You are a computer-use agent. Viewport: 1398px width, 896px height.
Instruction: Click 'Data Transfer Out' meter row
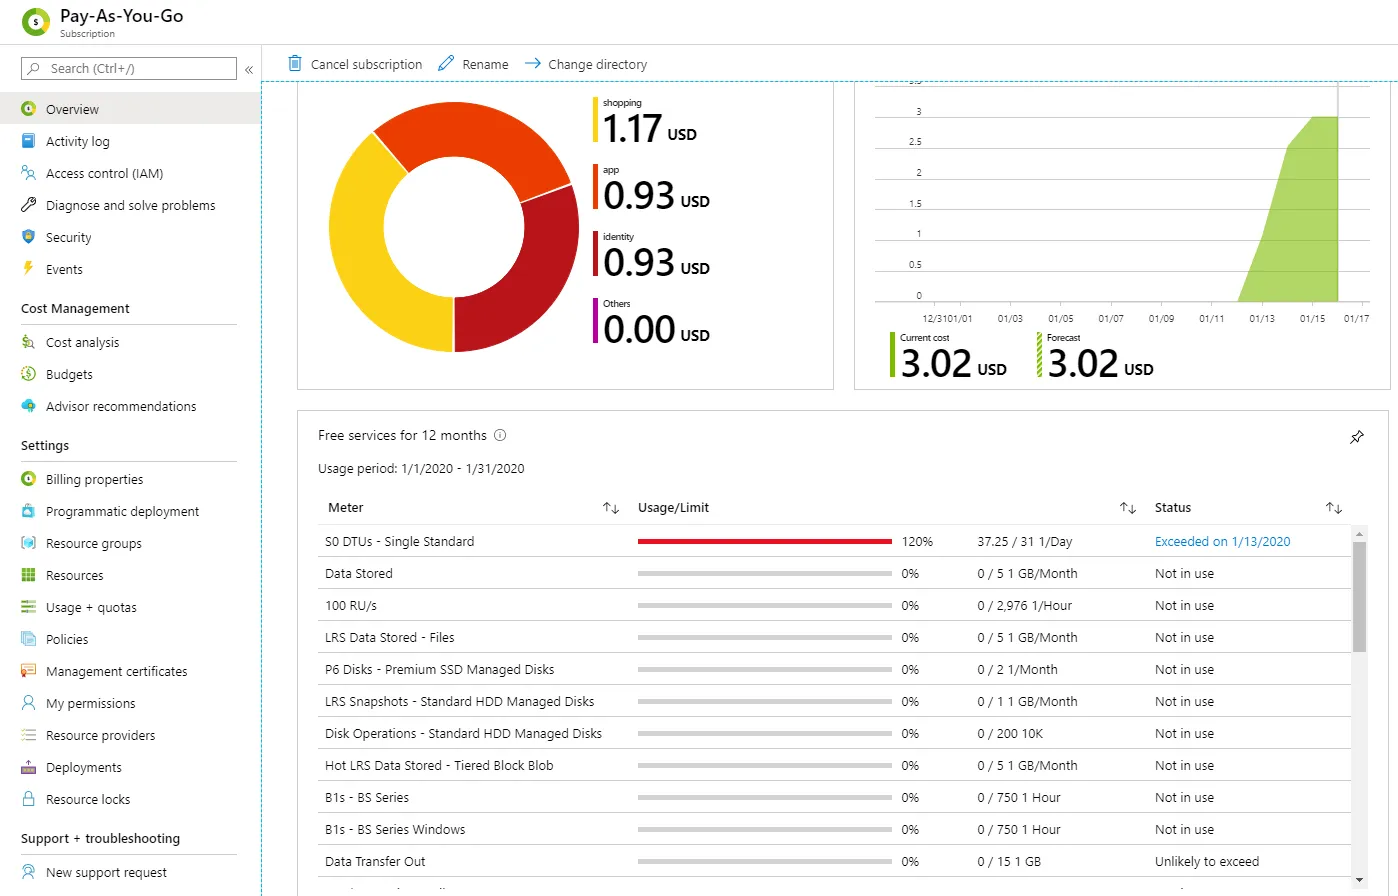[x=834, y=861]
